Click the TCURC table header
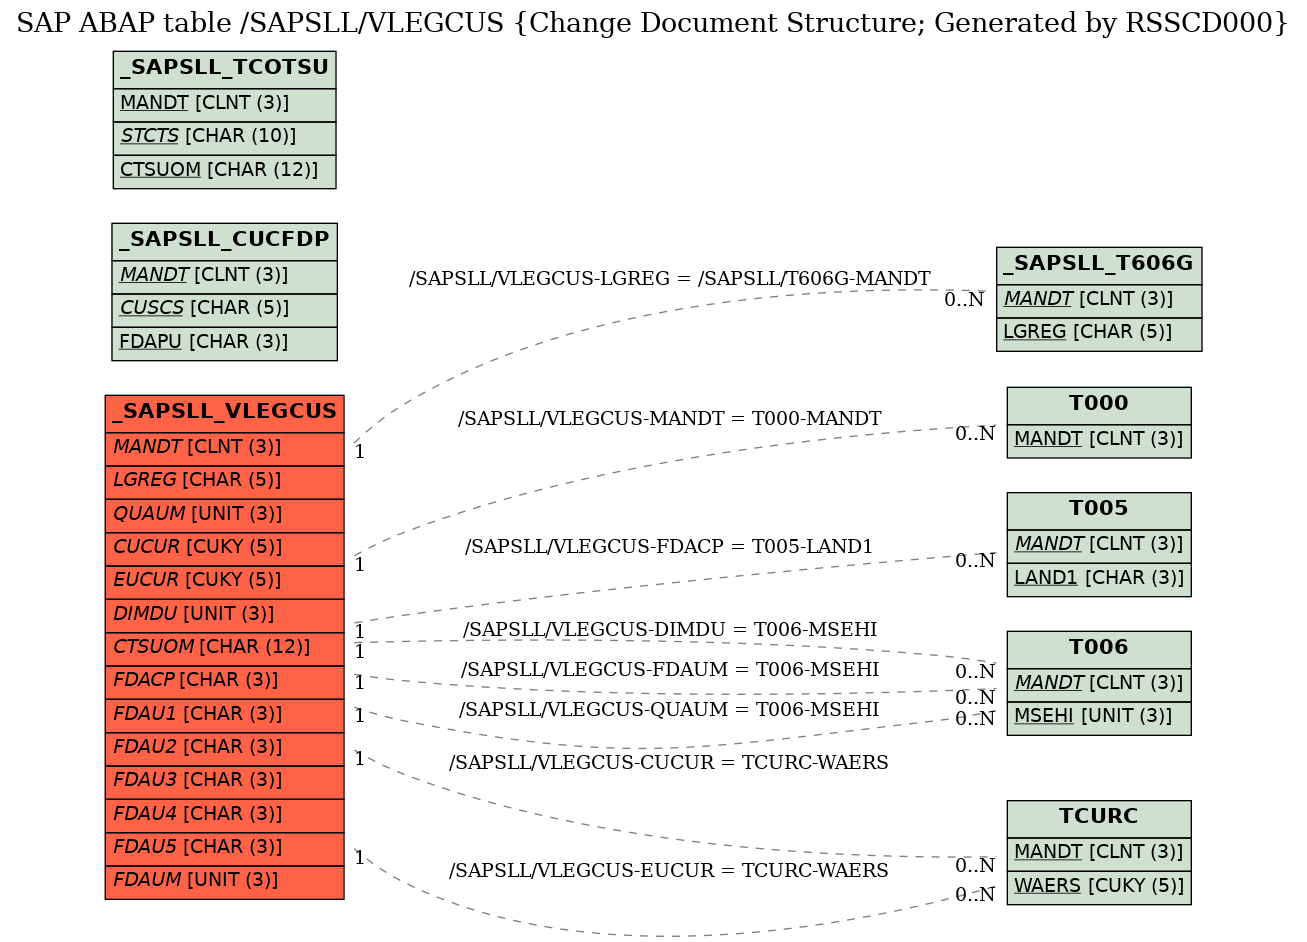Image resolution: width=1307 pixels, height=942 pixels. [x=1099, y=818]
